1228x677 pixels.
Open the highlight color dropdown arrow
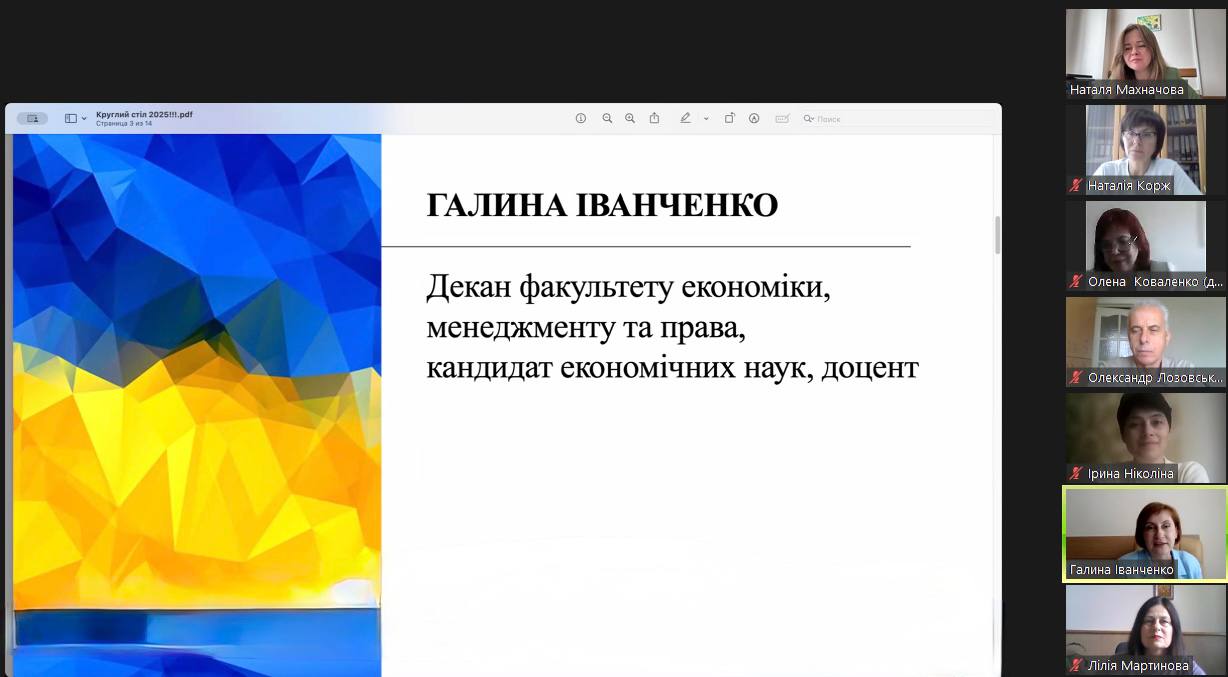706,119
